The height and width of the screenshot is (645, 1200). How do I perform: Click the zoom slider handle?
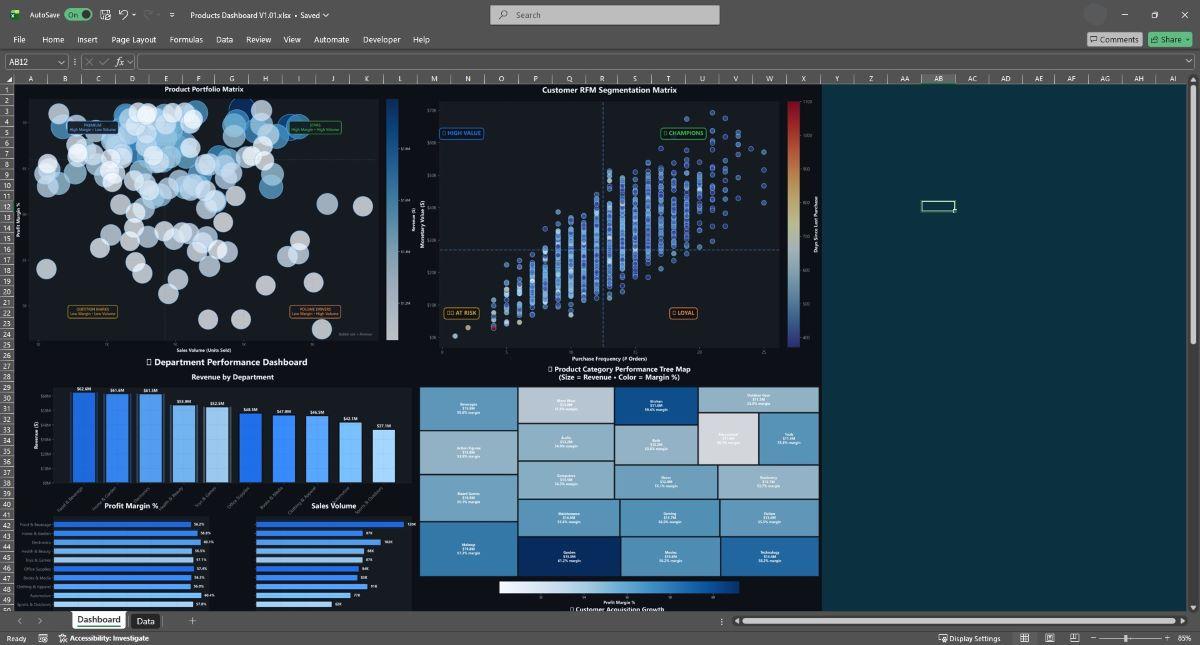pyautogui.click(x=1126, y=638)
